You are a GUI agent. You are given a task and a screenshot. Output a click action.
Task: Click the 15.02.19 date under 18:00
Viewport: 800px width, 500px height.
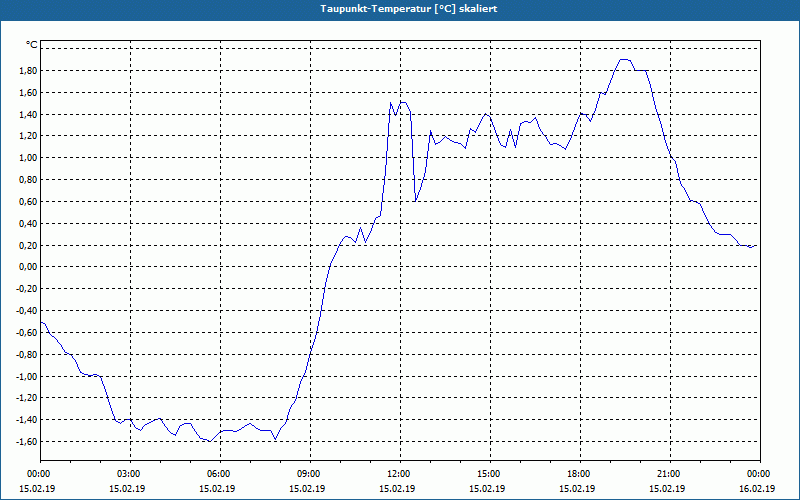577,488
